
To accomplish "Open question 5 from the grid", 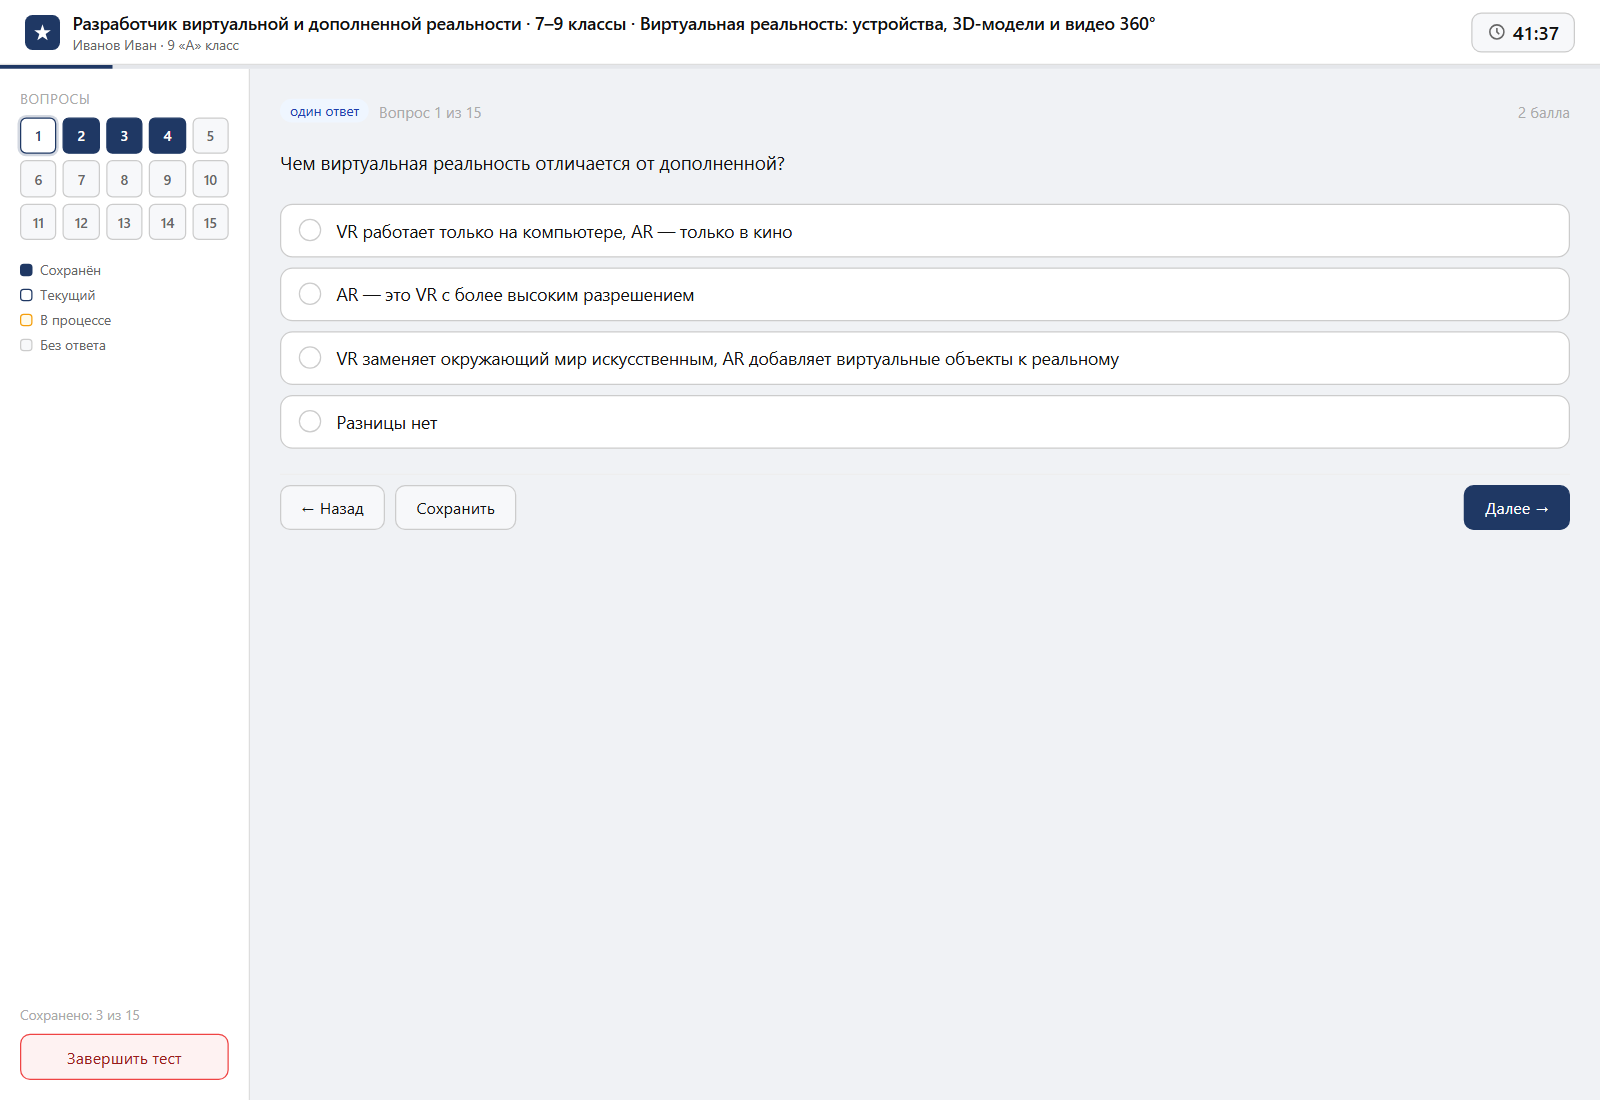I will click(x=210, y=136).
